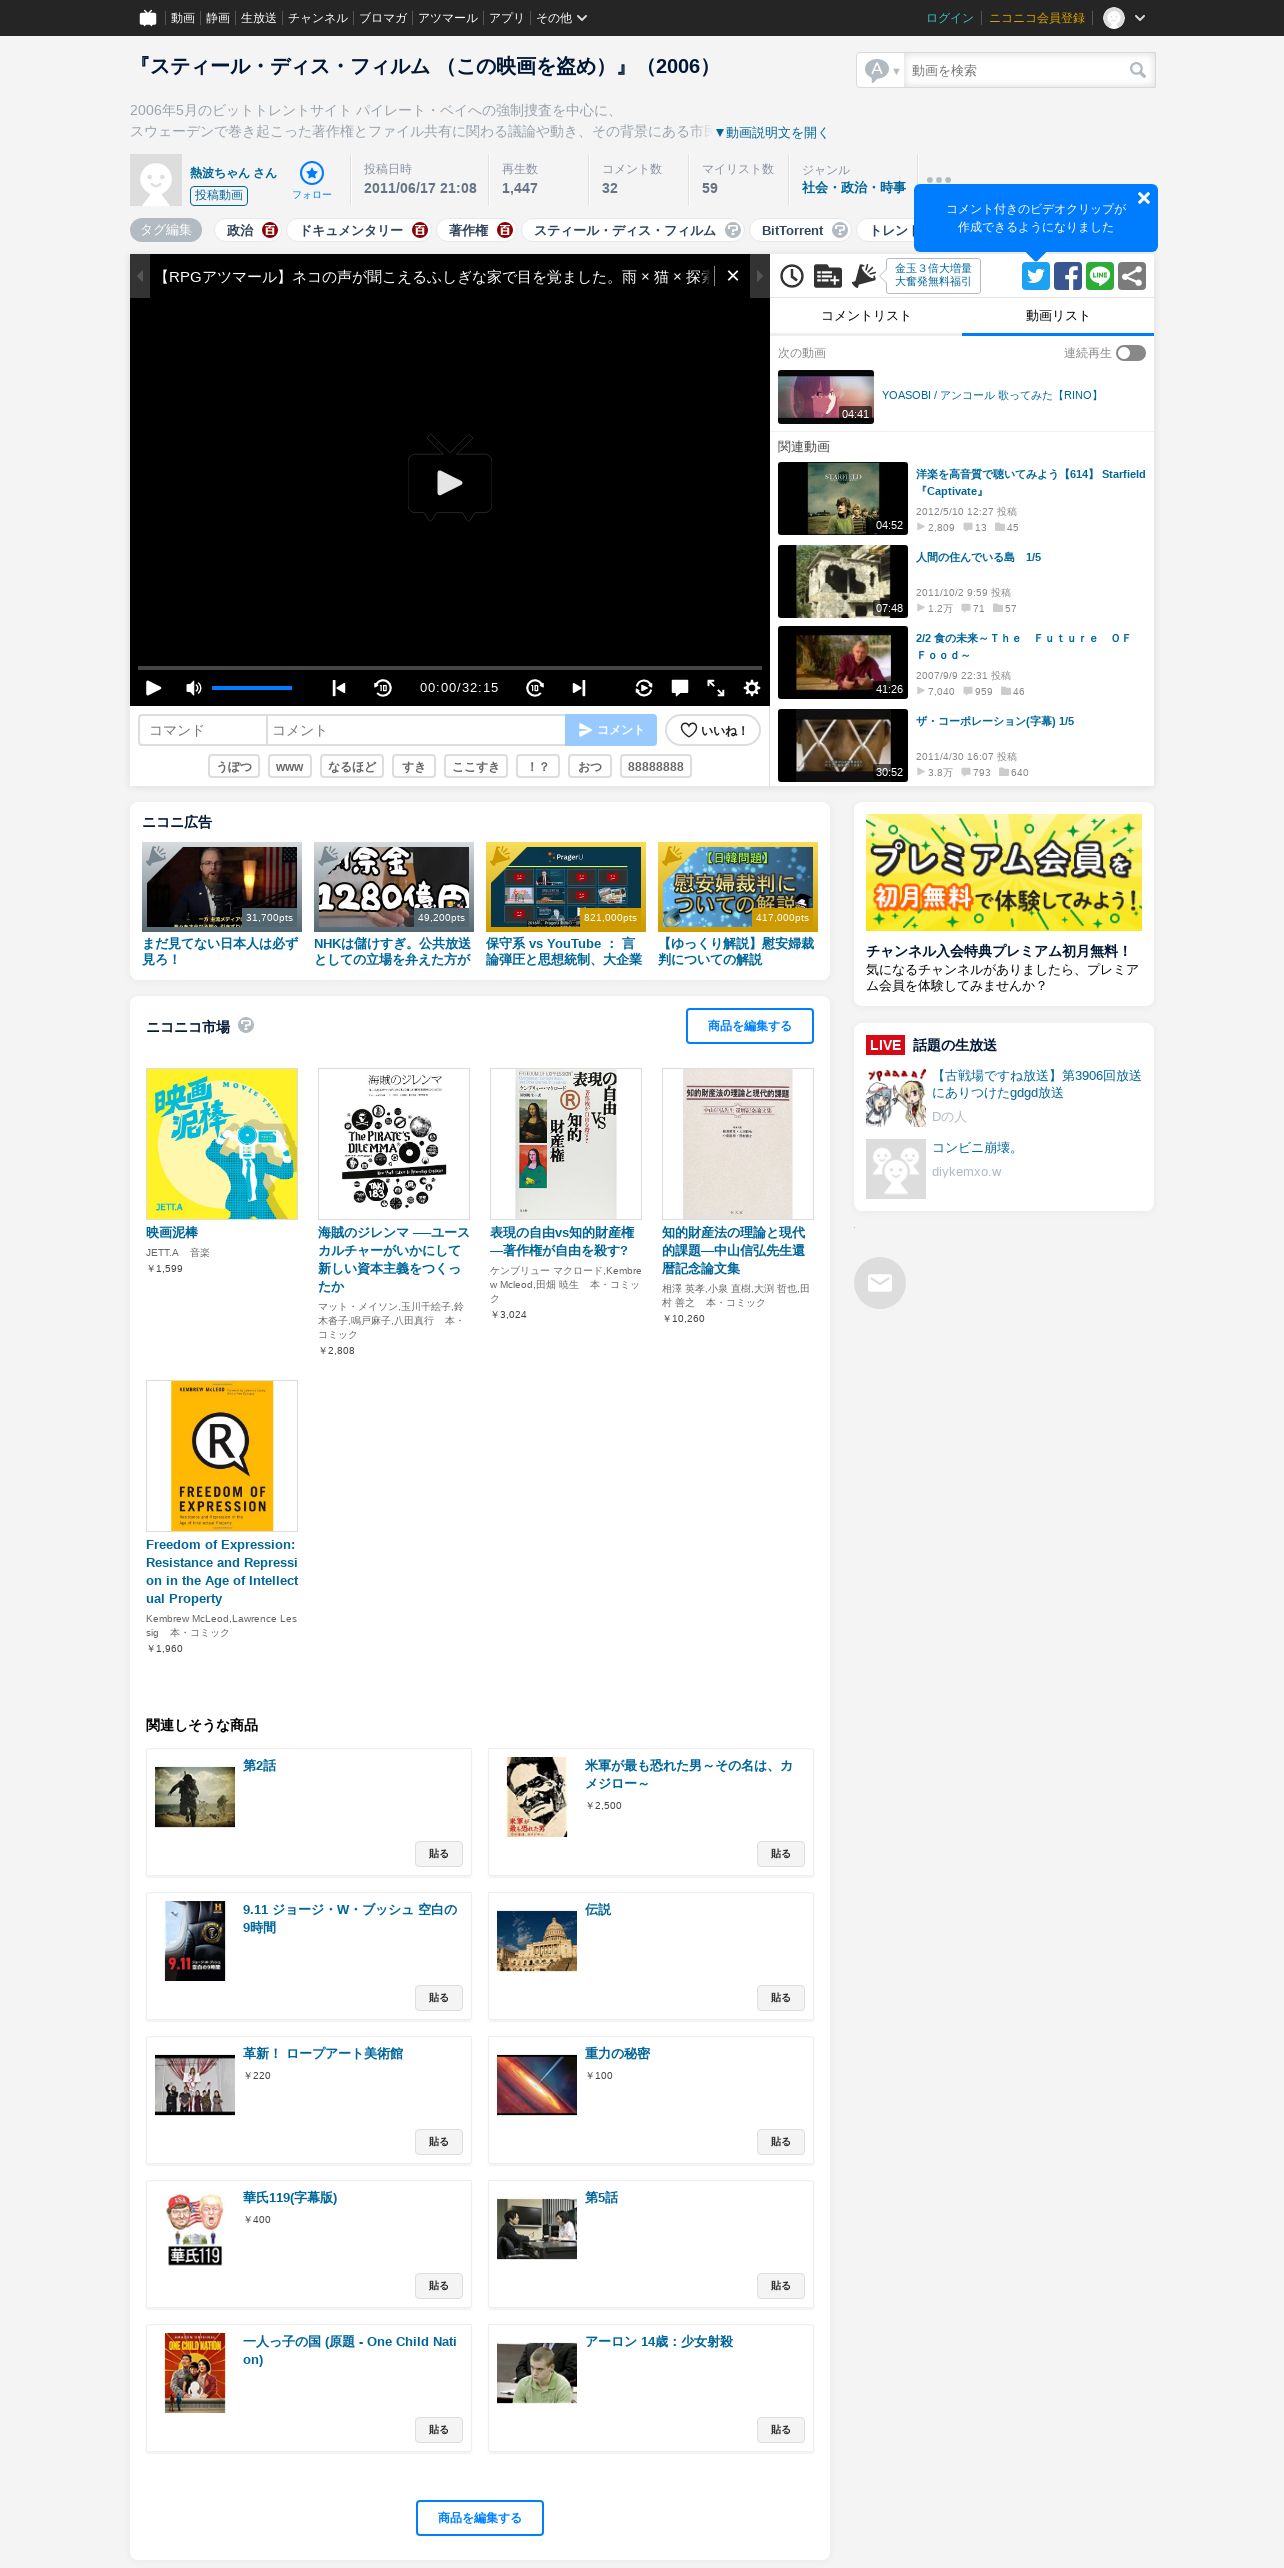This screenshot has width=1284, height=2568.
Task: Expand the その他 menu in the header
Action: [x=562, y=18]
